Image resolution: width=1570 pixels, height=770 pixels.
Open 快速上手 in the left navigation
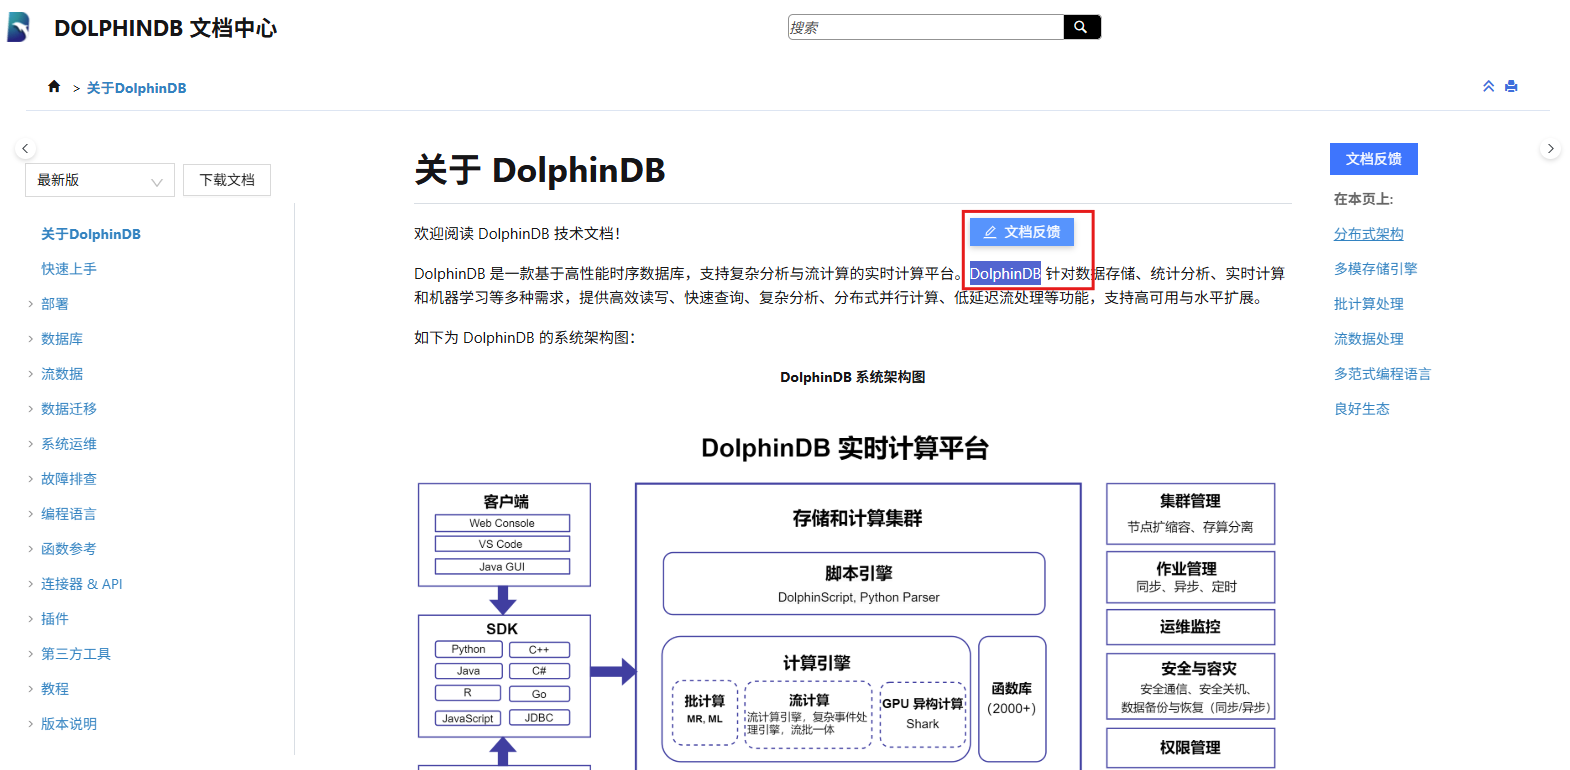(69, 269)
